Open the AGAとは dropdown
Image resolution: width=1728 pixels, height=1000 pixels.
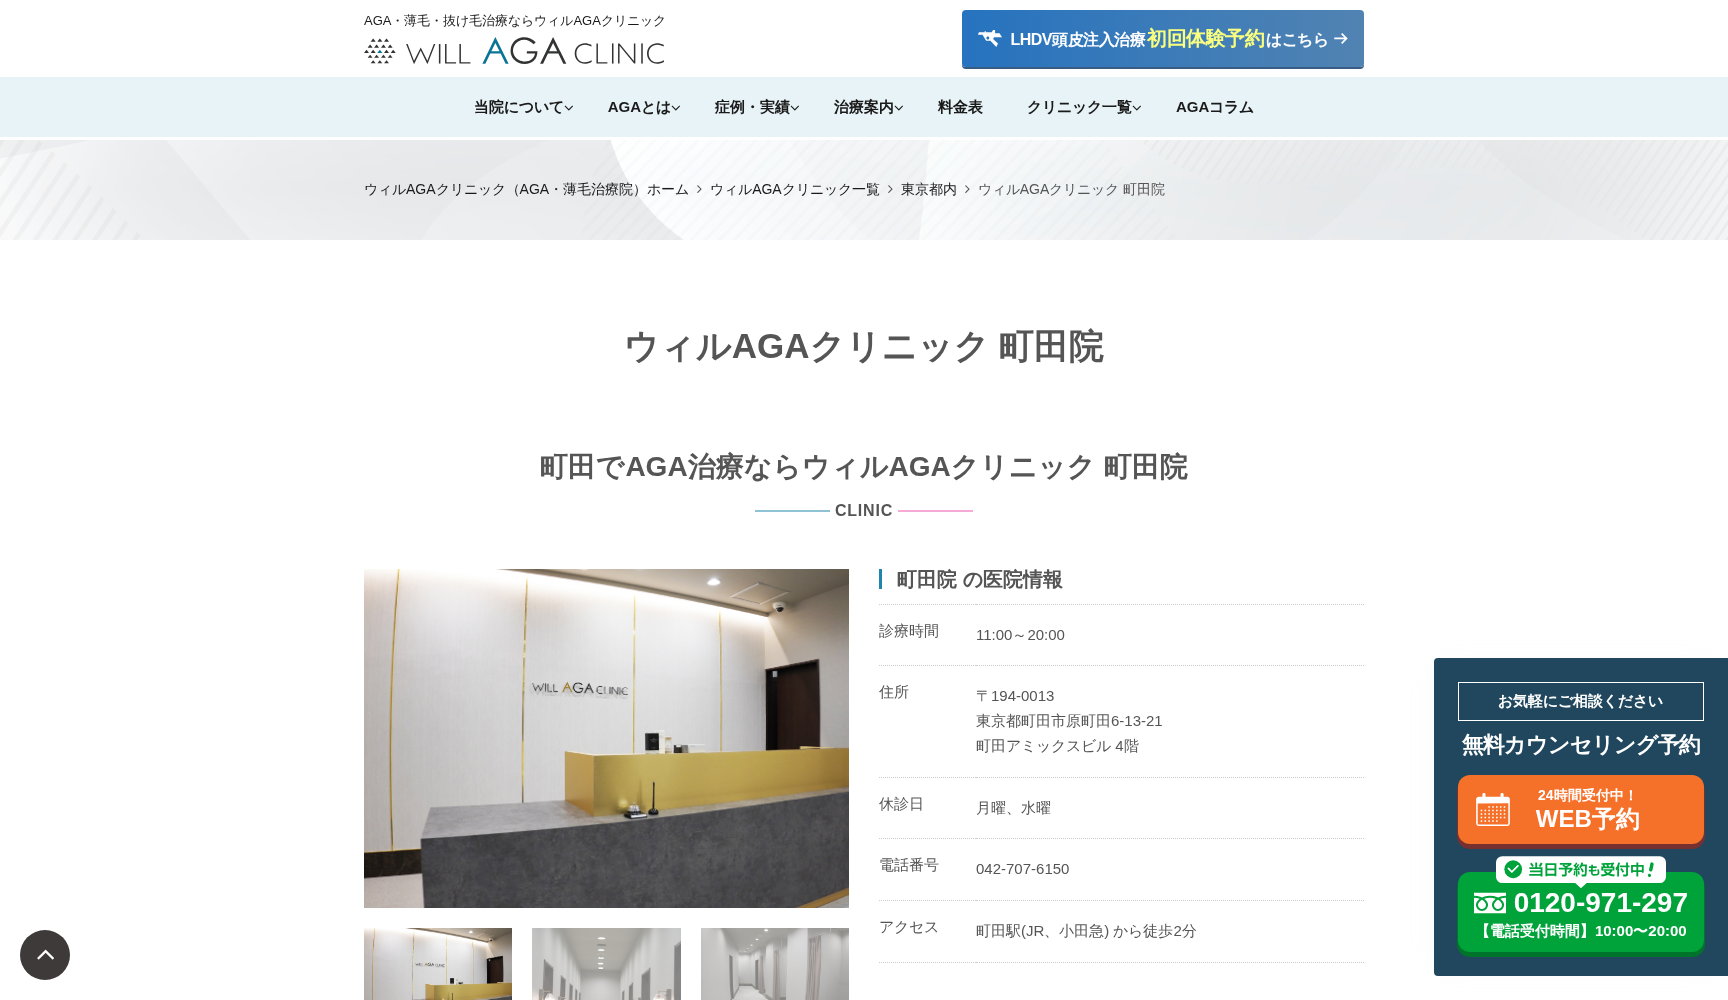click(641, 107)
